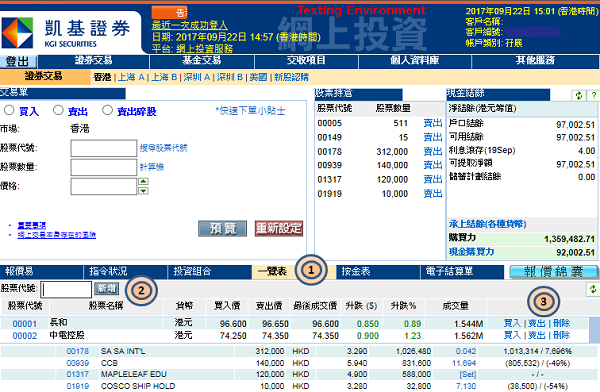This screenshot has width=600, height=392.
Task: Refresh the watchlist with the green icon
Action: click(x=593, y=289)
